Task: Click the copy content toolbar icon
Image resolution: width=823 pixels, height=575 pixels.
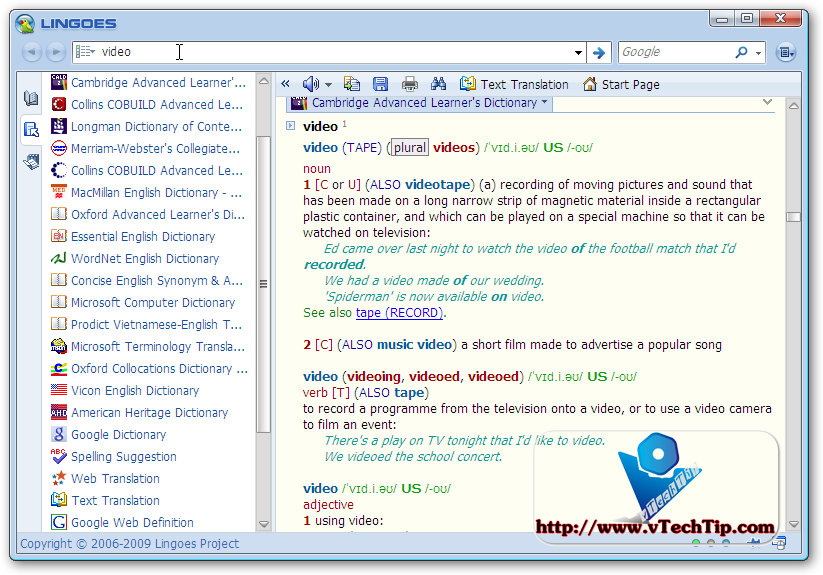Action: point(352,83)
